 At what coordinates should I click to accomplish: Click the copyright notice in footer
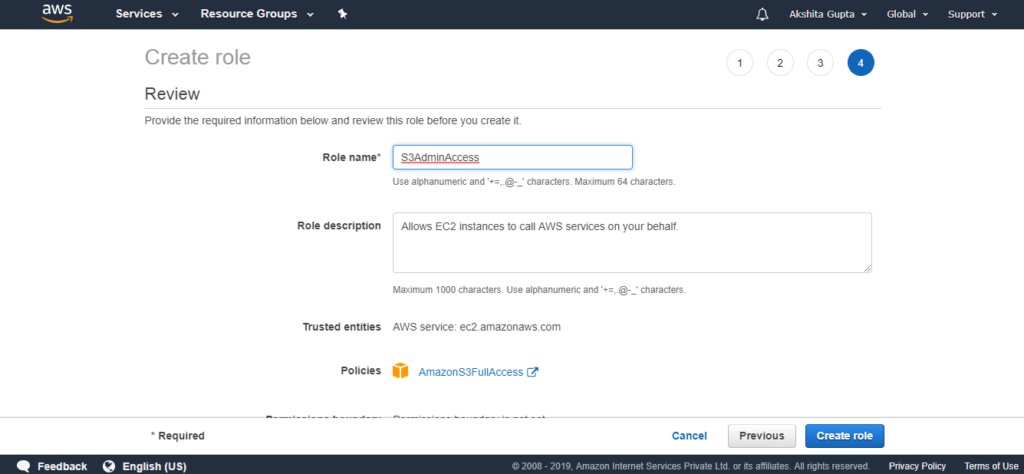[x=691, y=466]
